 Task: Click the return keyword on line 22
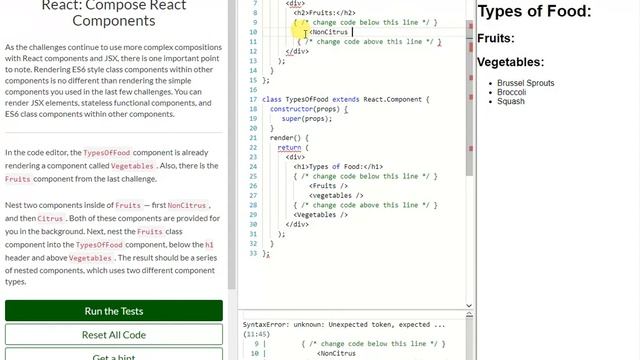click(289, 147)
